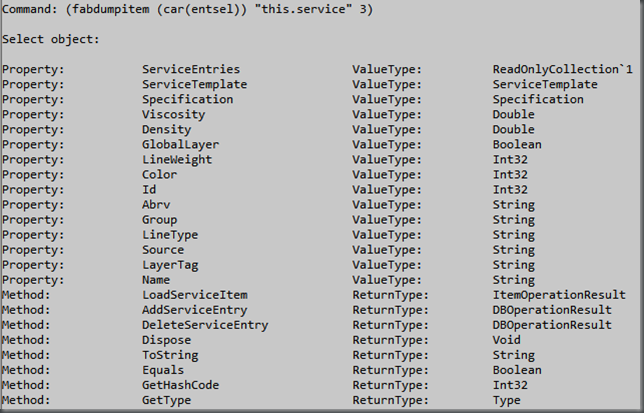Viewport: 644px width, 413px height.
Task: Select the GlobalLayer property name
Action: [180, 145]
